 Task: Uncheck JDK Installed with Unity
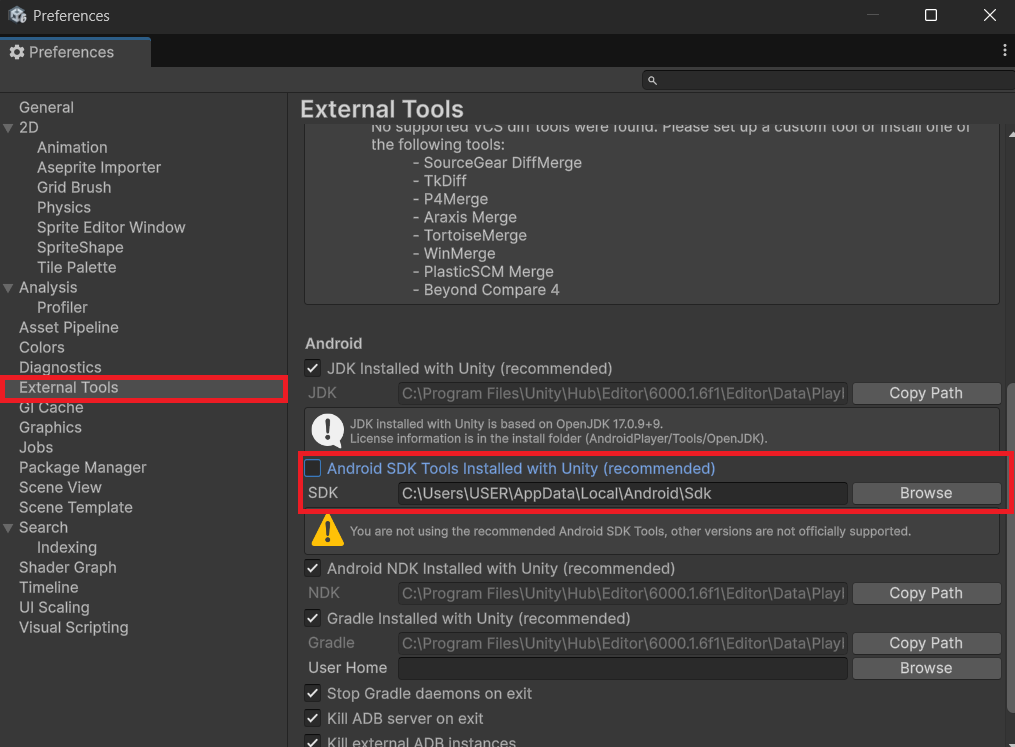pyautogui.click(x=313, y=368)
